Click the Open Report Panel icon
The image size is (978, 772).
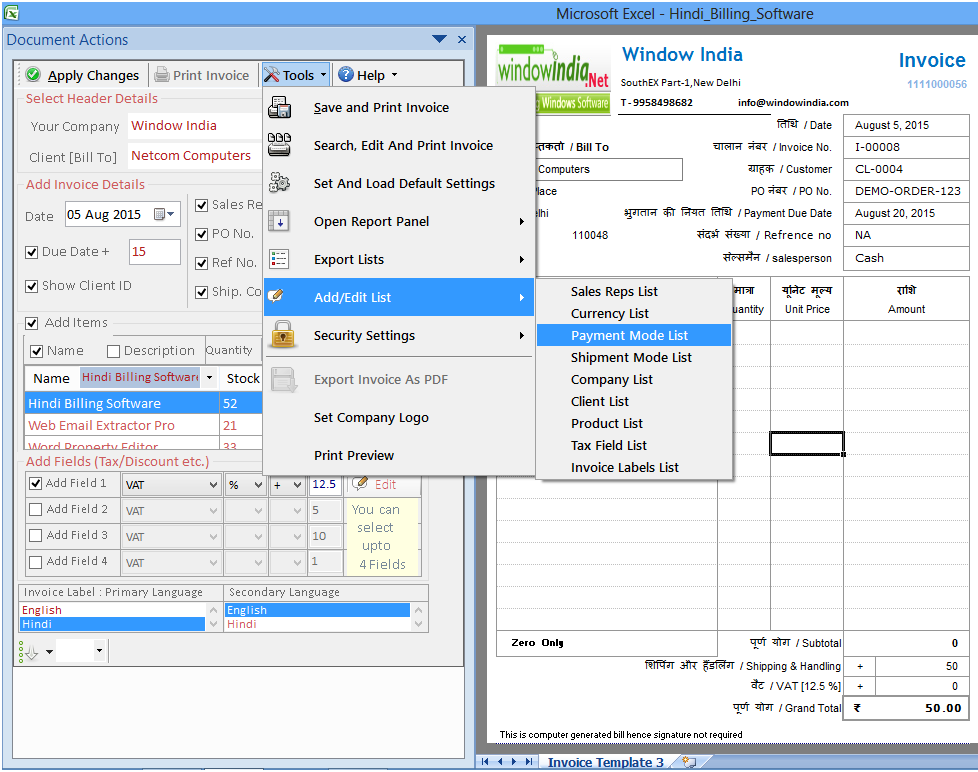tap(278, 221)
